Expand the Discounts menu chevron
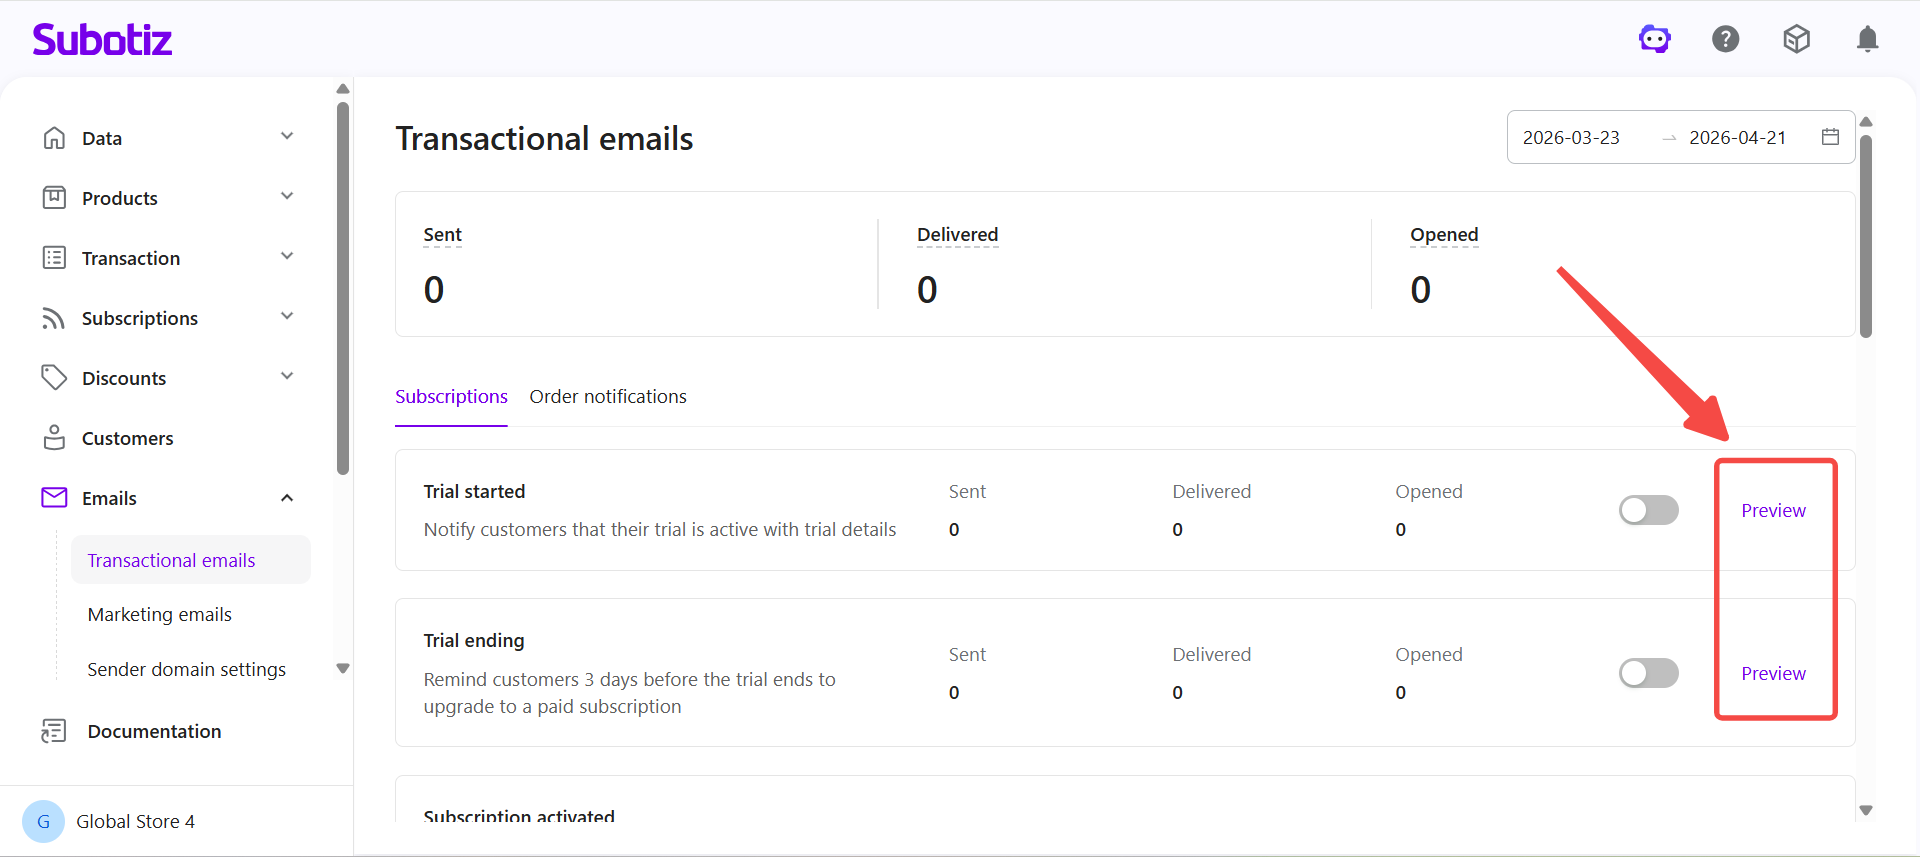The image size is (1920, 857). coord(287,377)
